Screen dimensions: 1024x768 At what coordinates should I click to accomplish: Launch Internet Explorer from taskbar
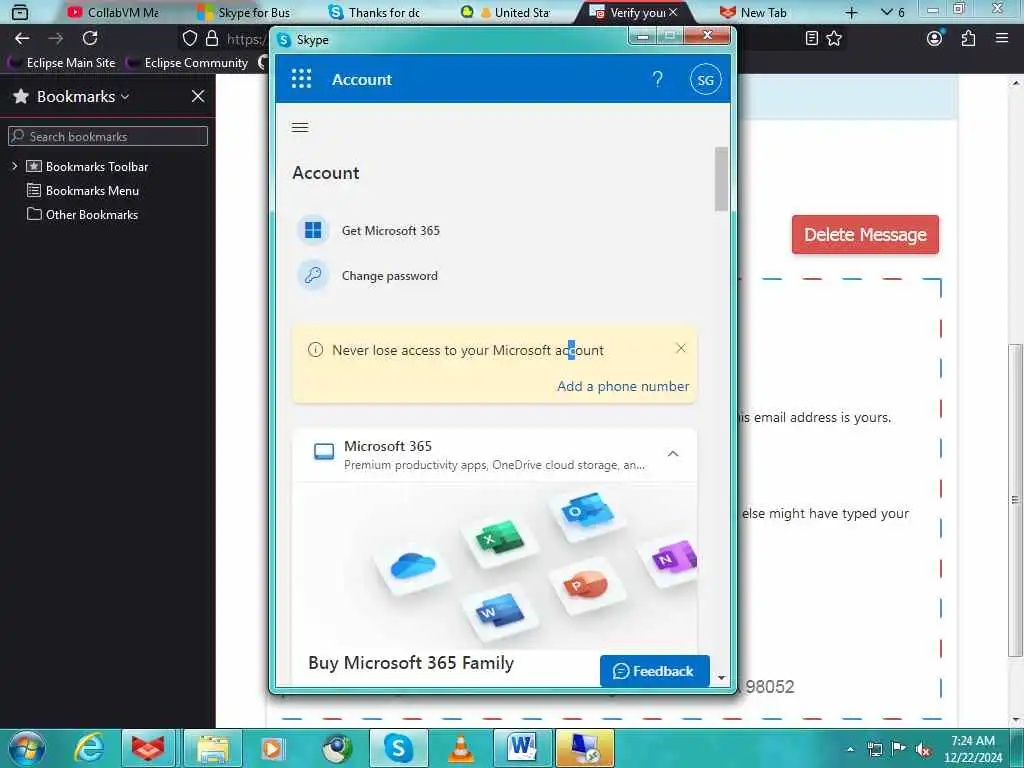point(89,748)
